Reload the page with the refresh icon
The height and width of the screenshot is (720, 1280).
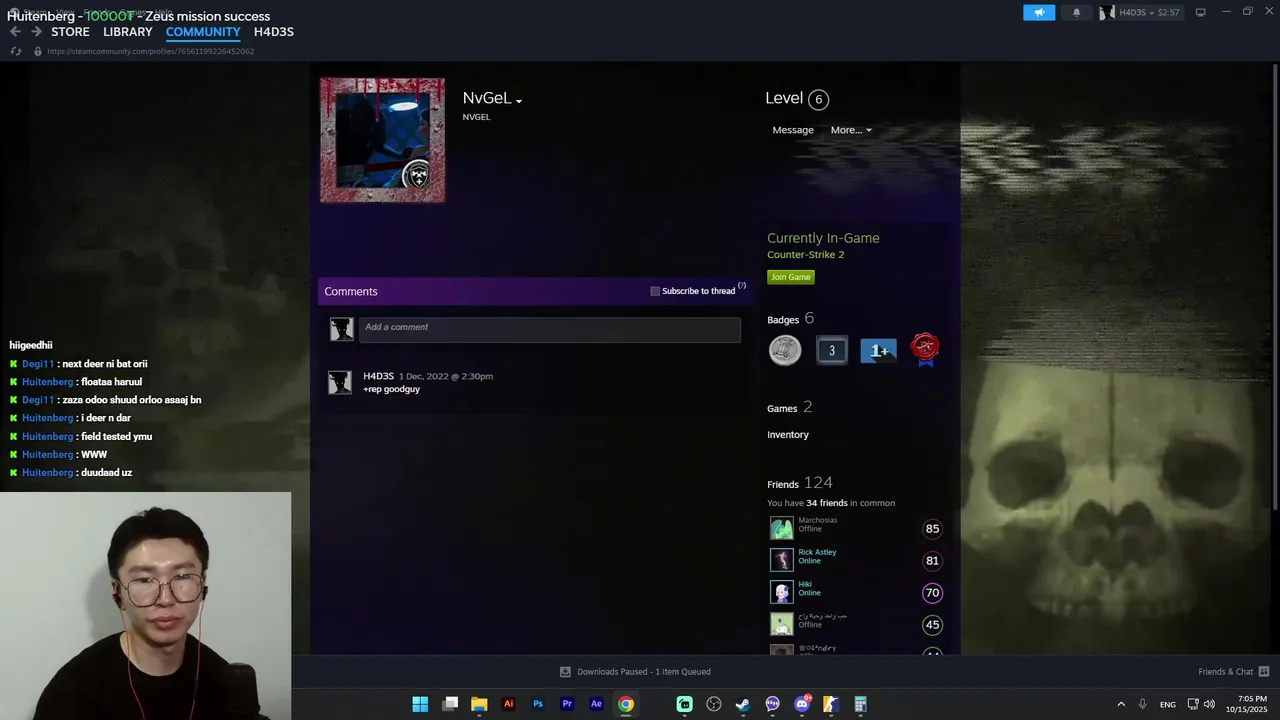[16, 51]
